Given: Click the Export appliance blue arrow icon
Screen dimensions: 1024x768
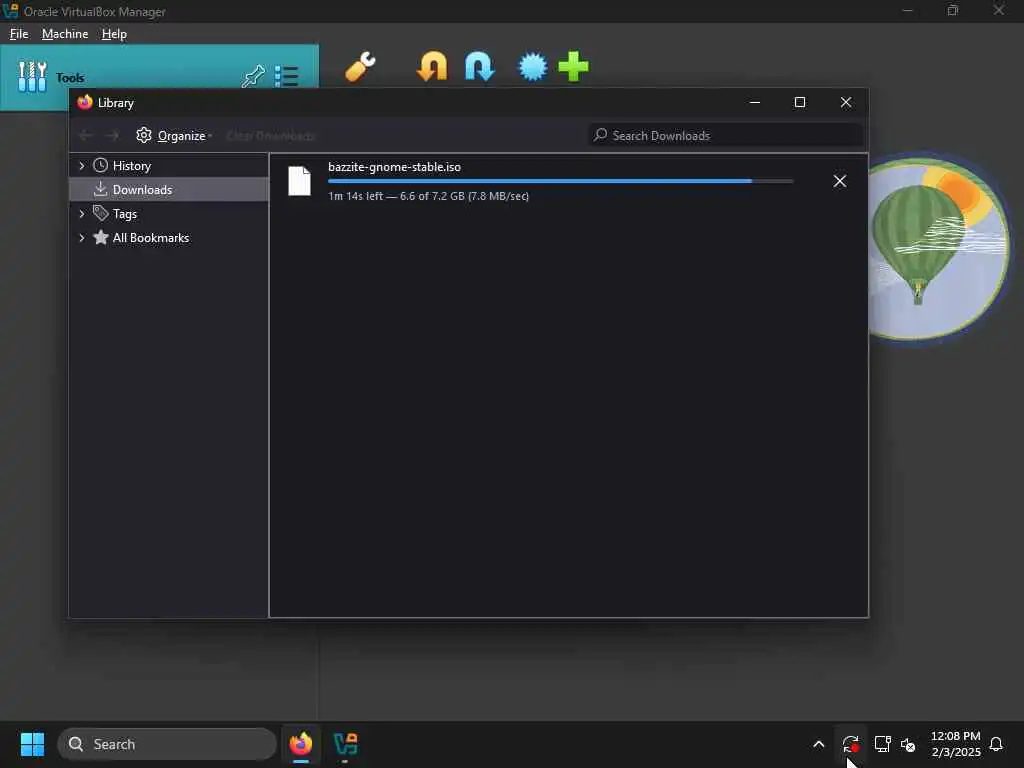Looking at the screenshot, I should click(x=479, y=67).
